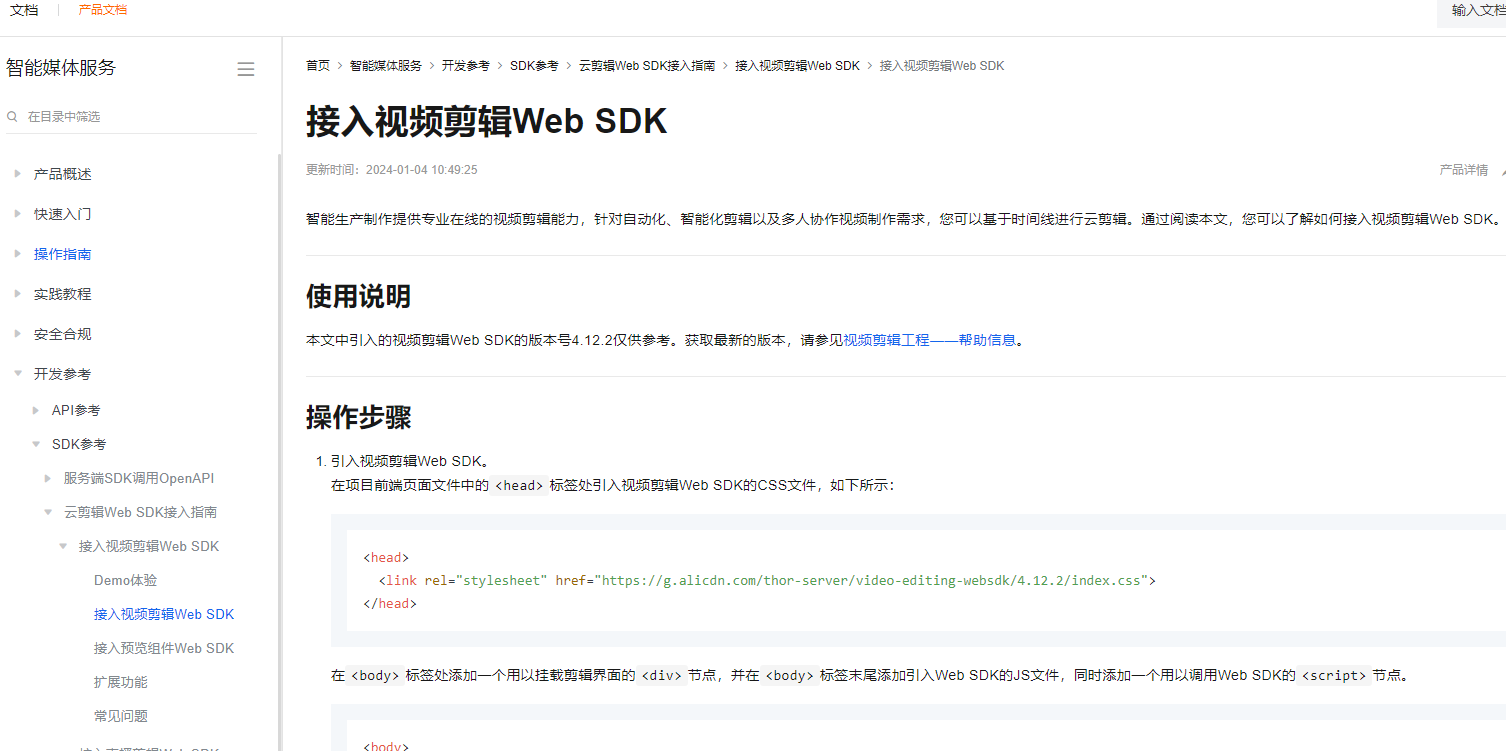Click the step text 引入视频剪辑Web SDK。

click(410, 461)
